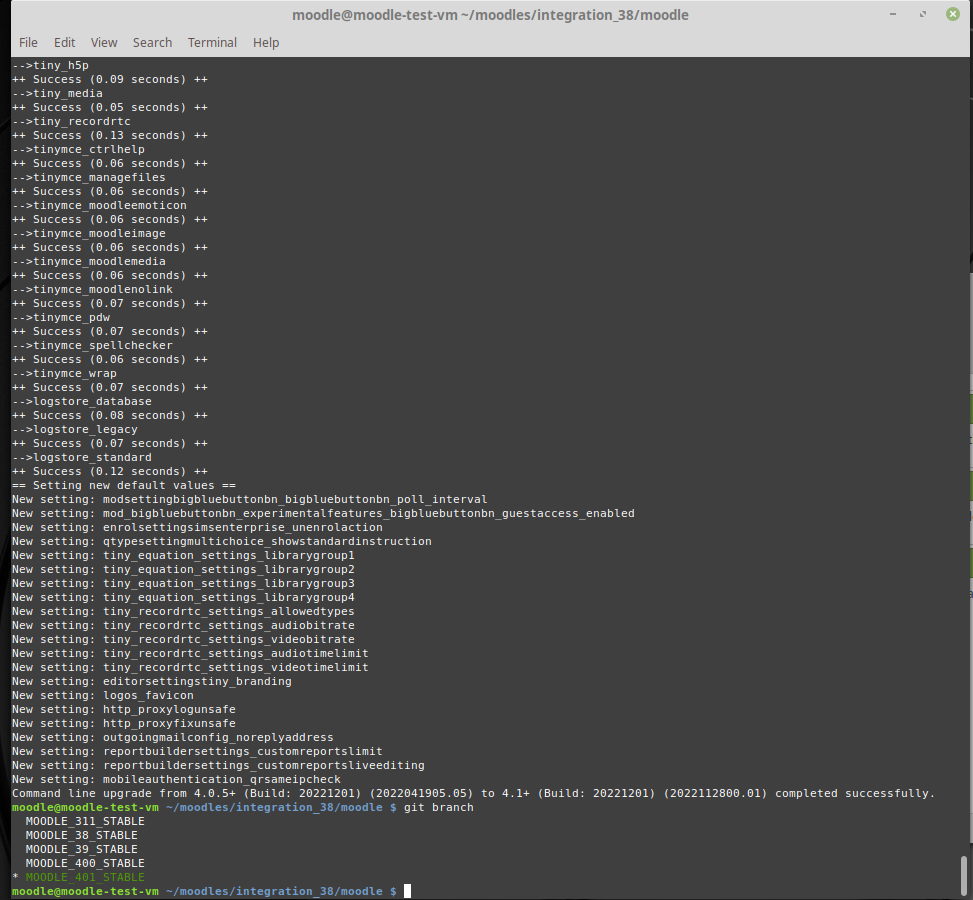Click 'Success (0.12 seconds)' line
This screenshot has width=973, height=900.
[x=110, y=472]
